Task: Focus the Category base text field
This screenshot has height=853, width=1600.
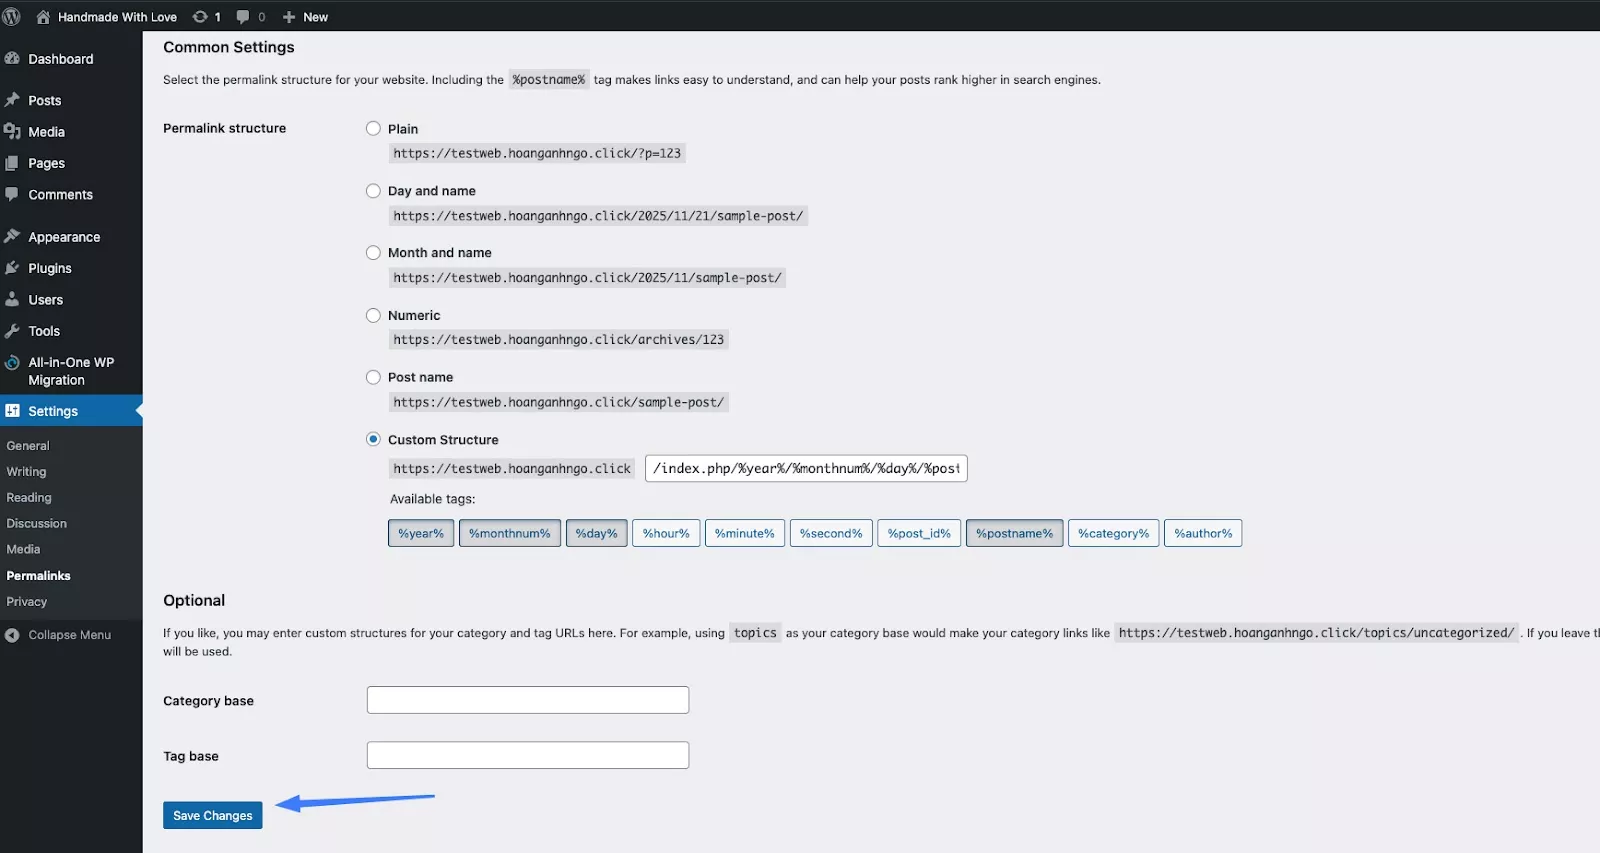Action: coord(528,700)
